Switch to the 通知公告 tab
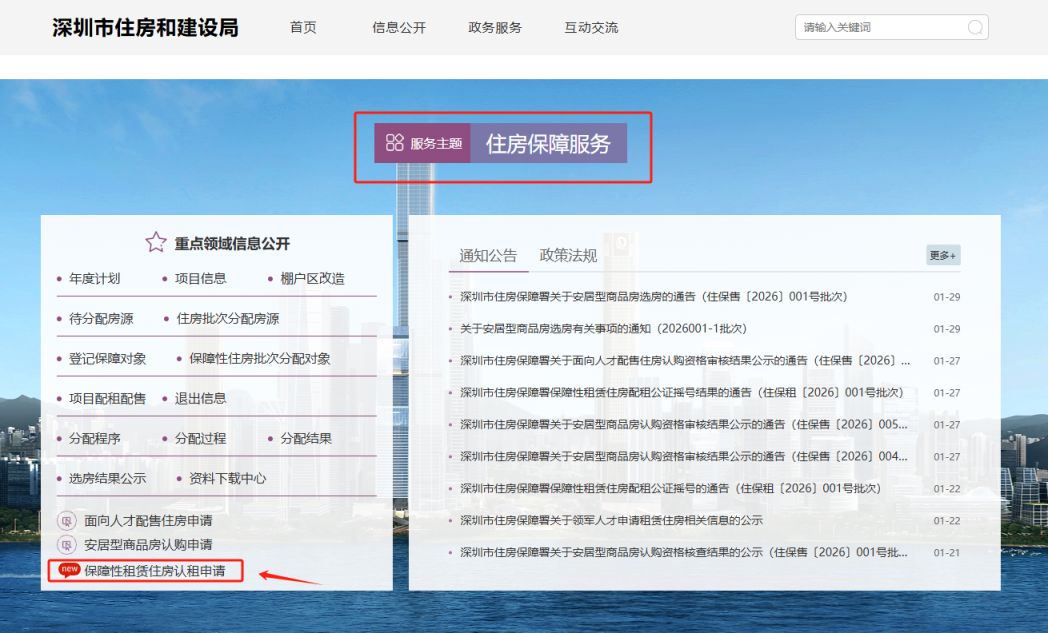The height and width of the screenshot is (633, 1048). [x=488, y=255]
